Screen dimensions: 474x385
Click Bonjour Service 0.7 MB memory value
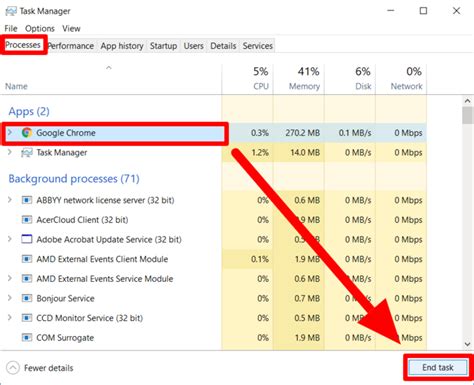click(x=307, y=298)
